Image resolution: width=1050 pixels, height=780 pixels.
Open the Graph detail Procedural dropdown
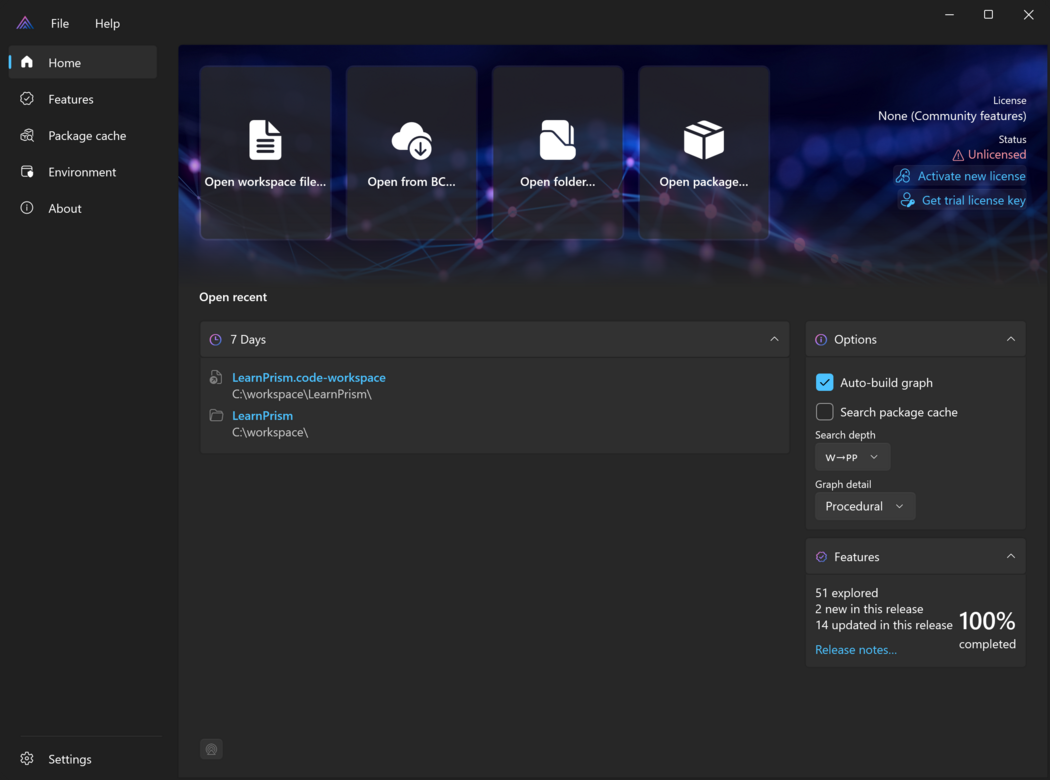[x=865, y=506]
